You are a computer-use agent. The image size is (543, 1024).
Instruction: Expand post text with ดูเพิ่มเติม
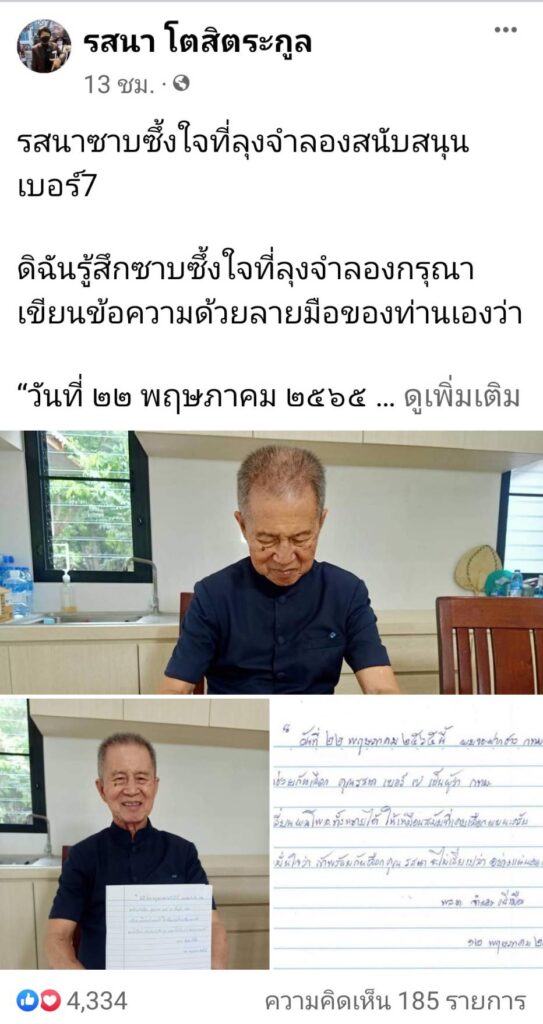463,396
